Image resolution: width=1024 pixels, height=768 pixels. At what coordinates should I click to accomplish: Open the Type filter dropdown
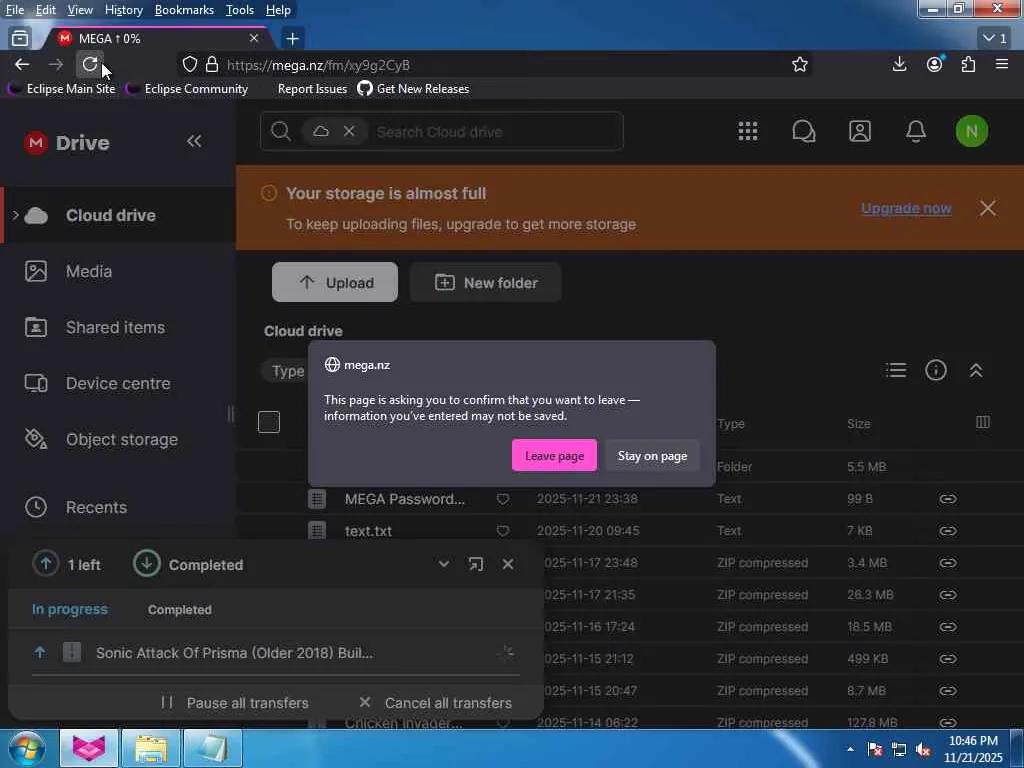pos(286,371)
